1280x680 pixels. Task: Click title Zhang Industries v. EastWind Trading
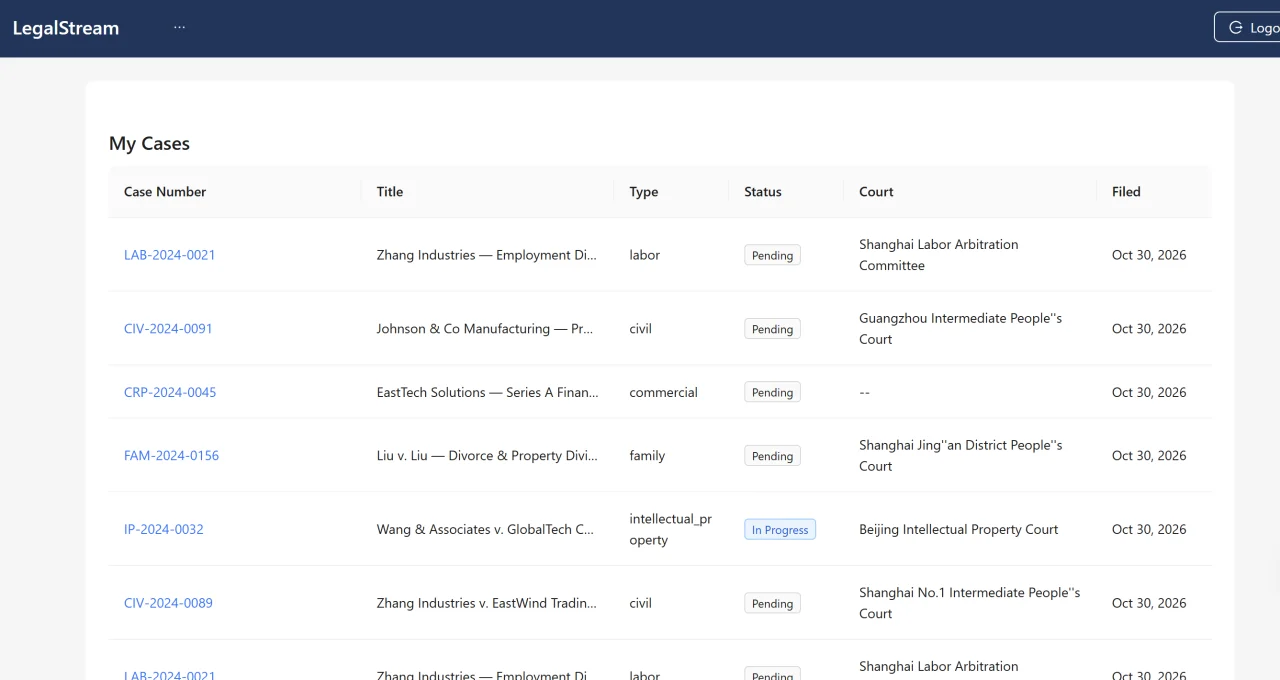pyautogui.click(x=486, y=603)
